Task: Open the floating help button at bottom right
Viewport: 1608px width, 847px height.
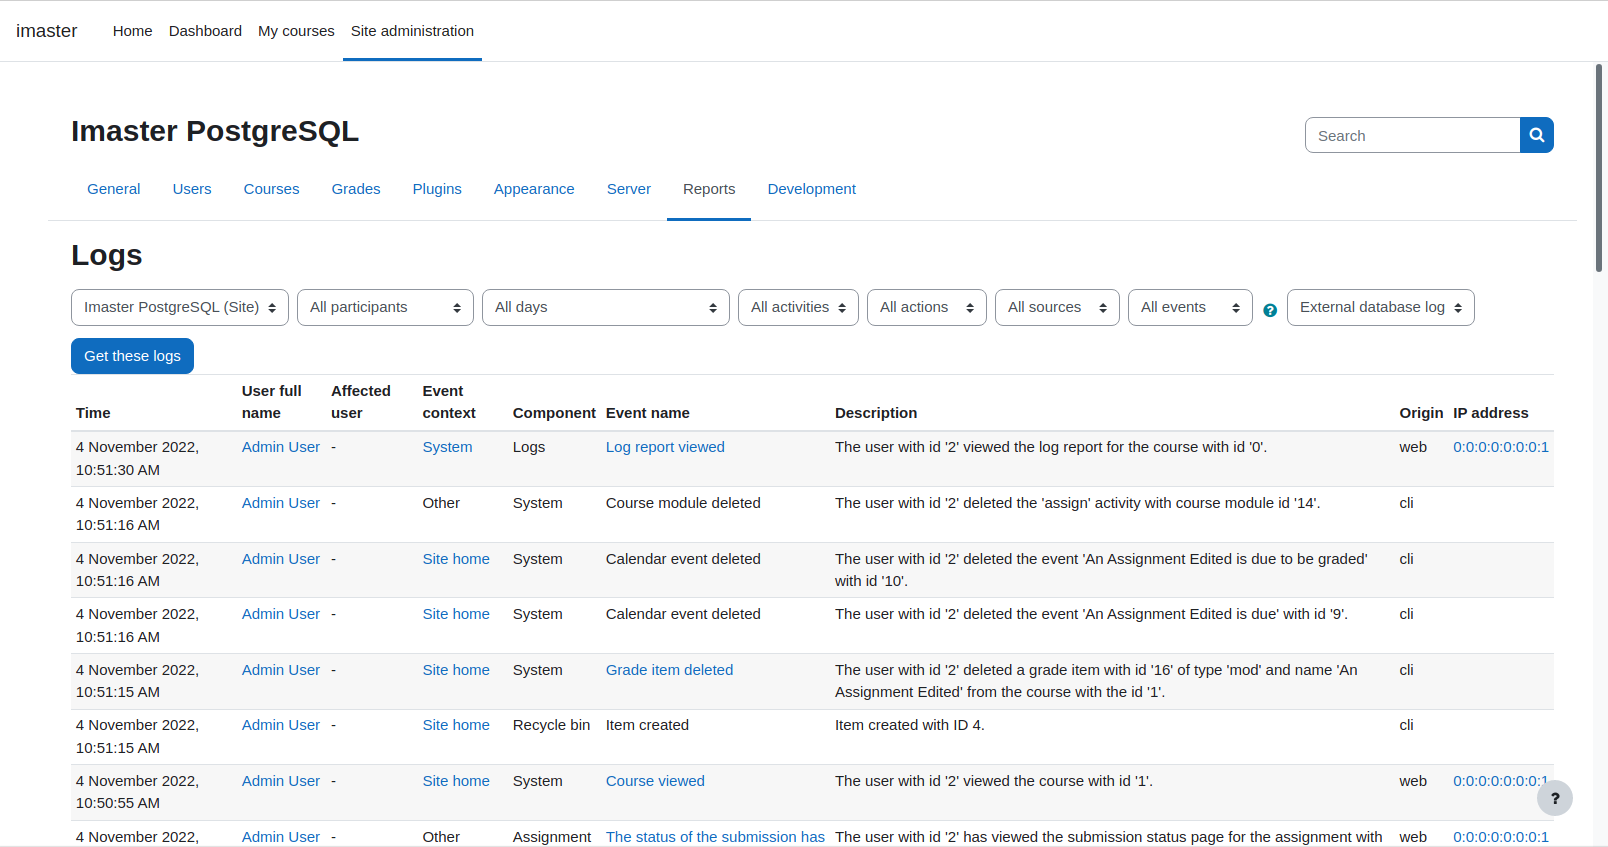Action: click(x=1555, y=798)
